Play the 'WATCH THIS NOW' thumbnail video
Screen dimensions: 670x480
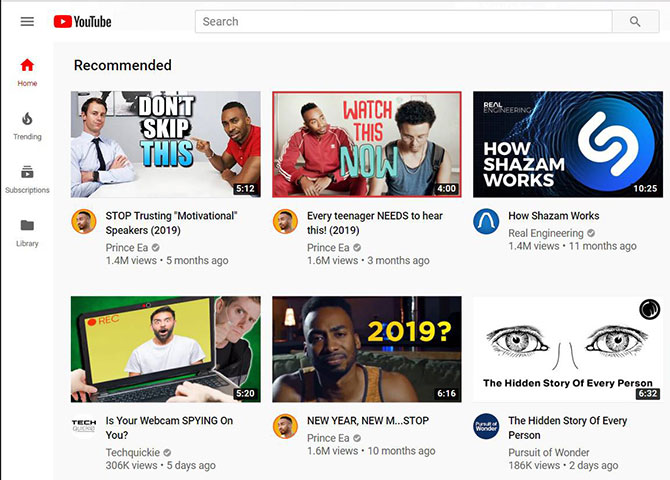367,144
